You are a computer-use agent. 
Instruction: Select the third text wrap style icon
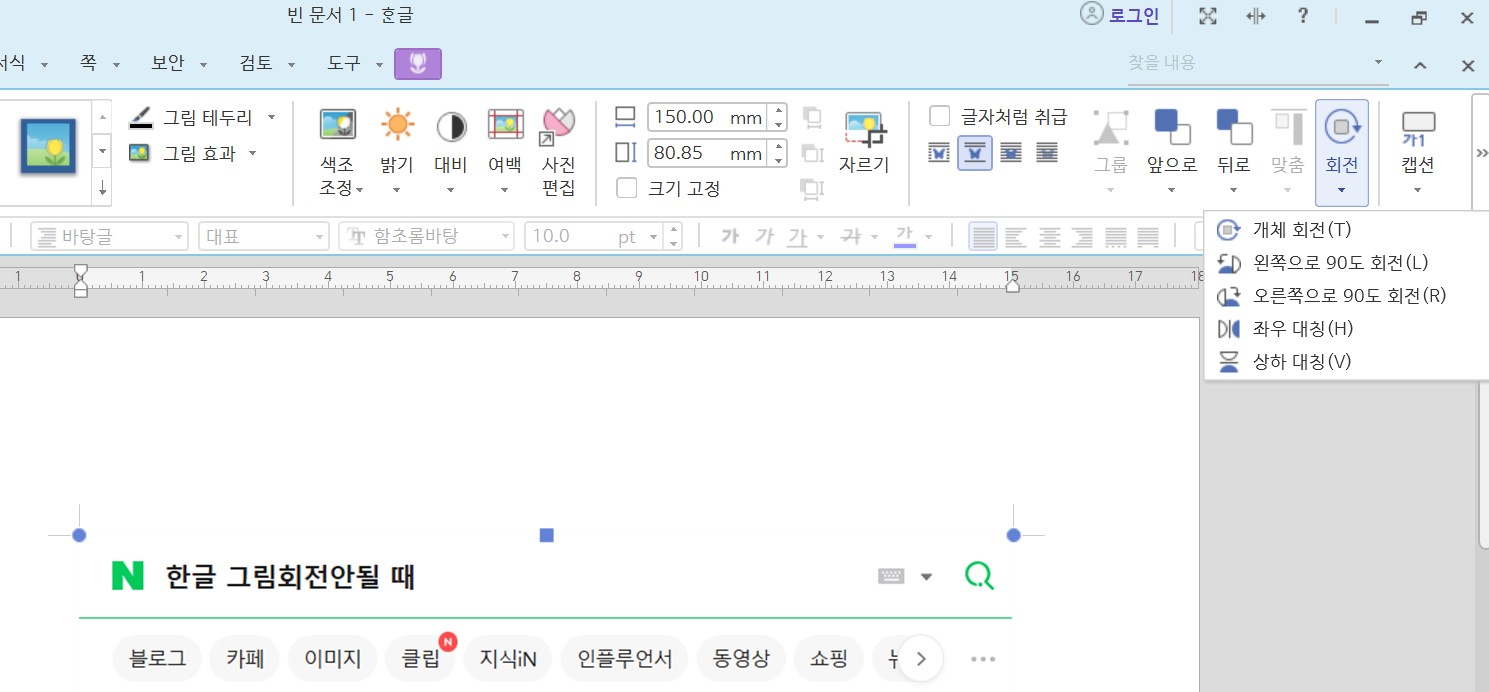(1011, 153)
